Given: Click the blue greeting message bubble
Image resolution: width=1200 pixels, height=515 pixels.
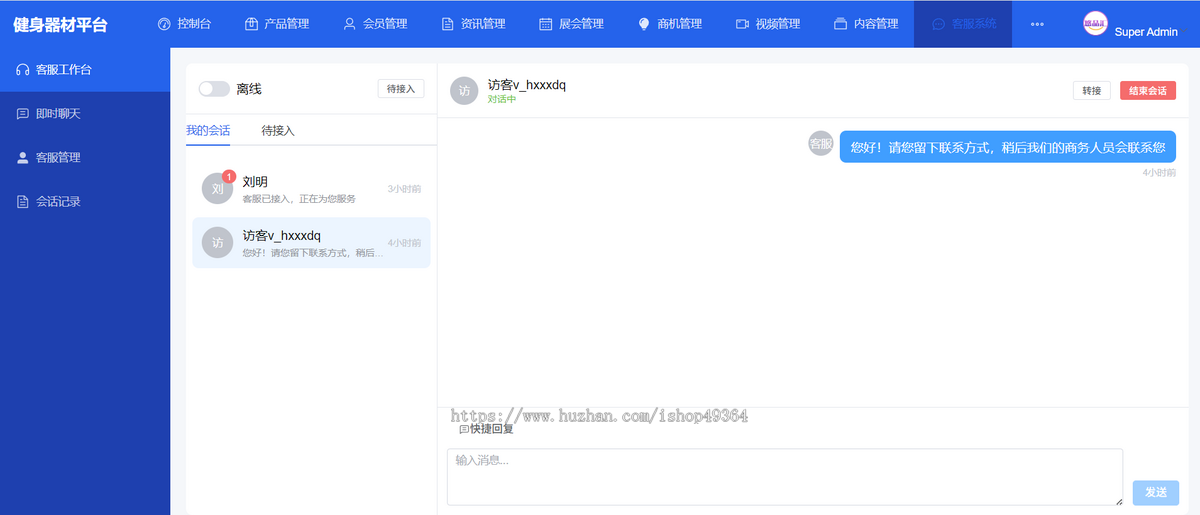Looking at the screenshot, I should (1008, 147).
